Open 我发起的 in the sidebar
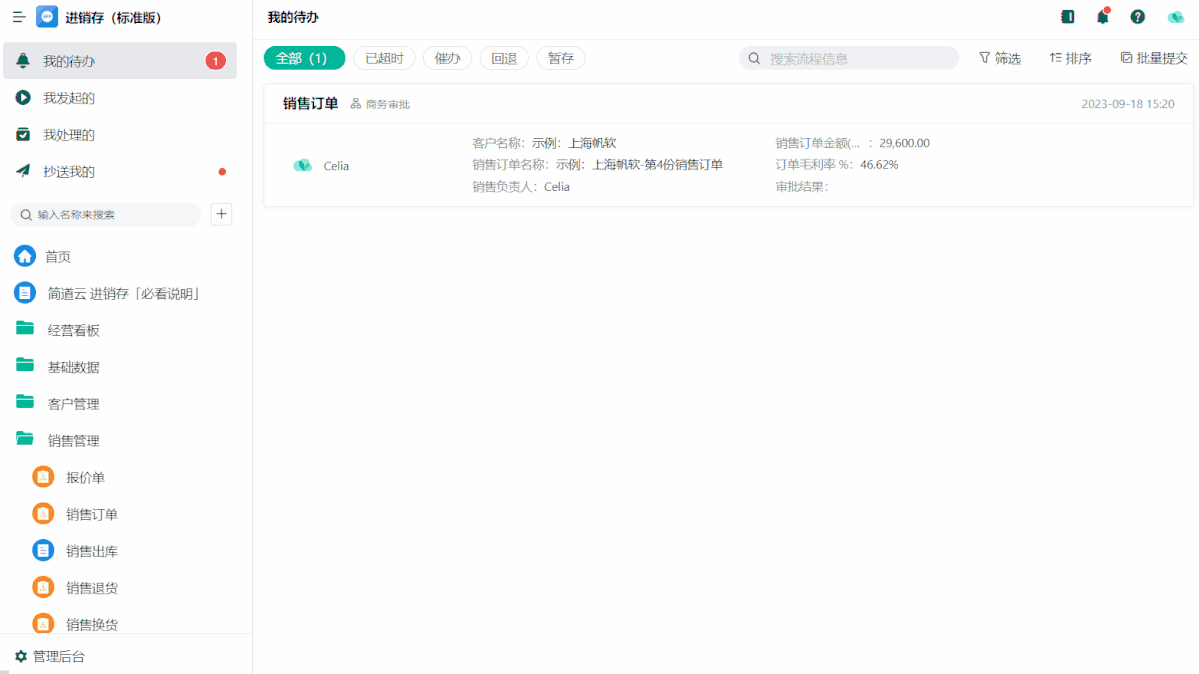The height and width of the screenshot is (674, 1200). point(120,98)
